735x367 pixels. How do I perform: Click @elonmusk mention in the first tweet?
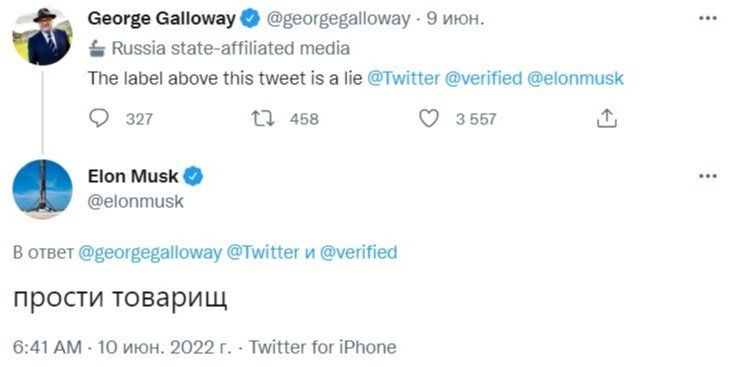576,78
